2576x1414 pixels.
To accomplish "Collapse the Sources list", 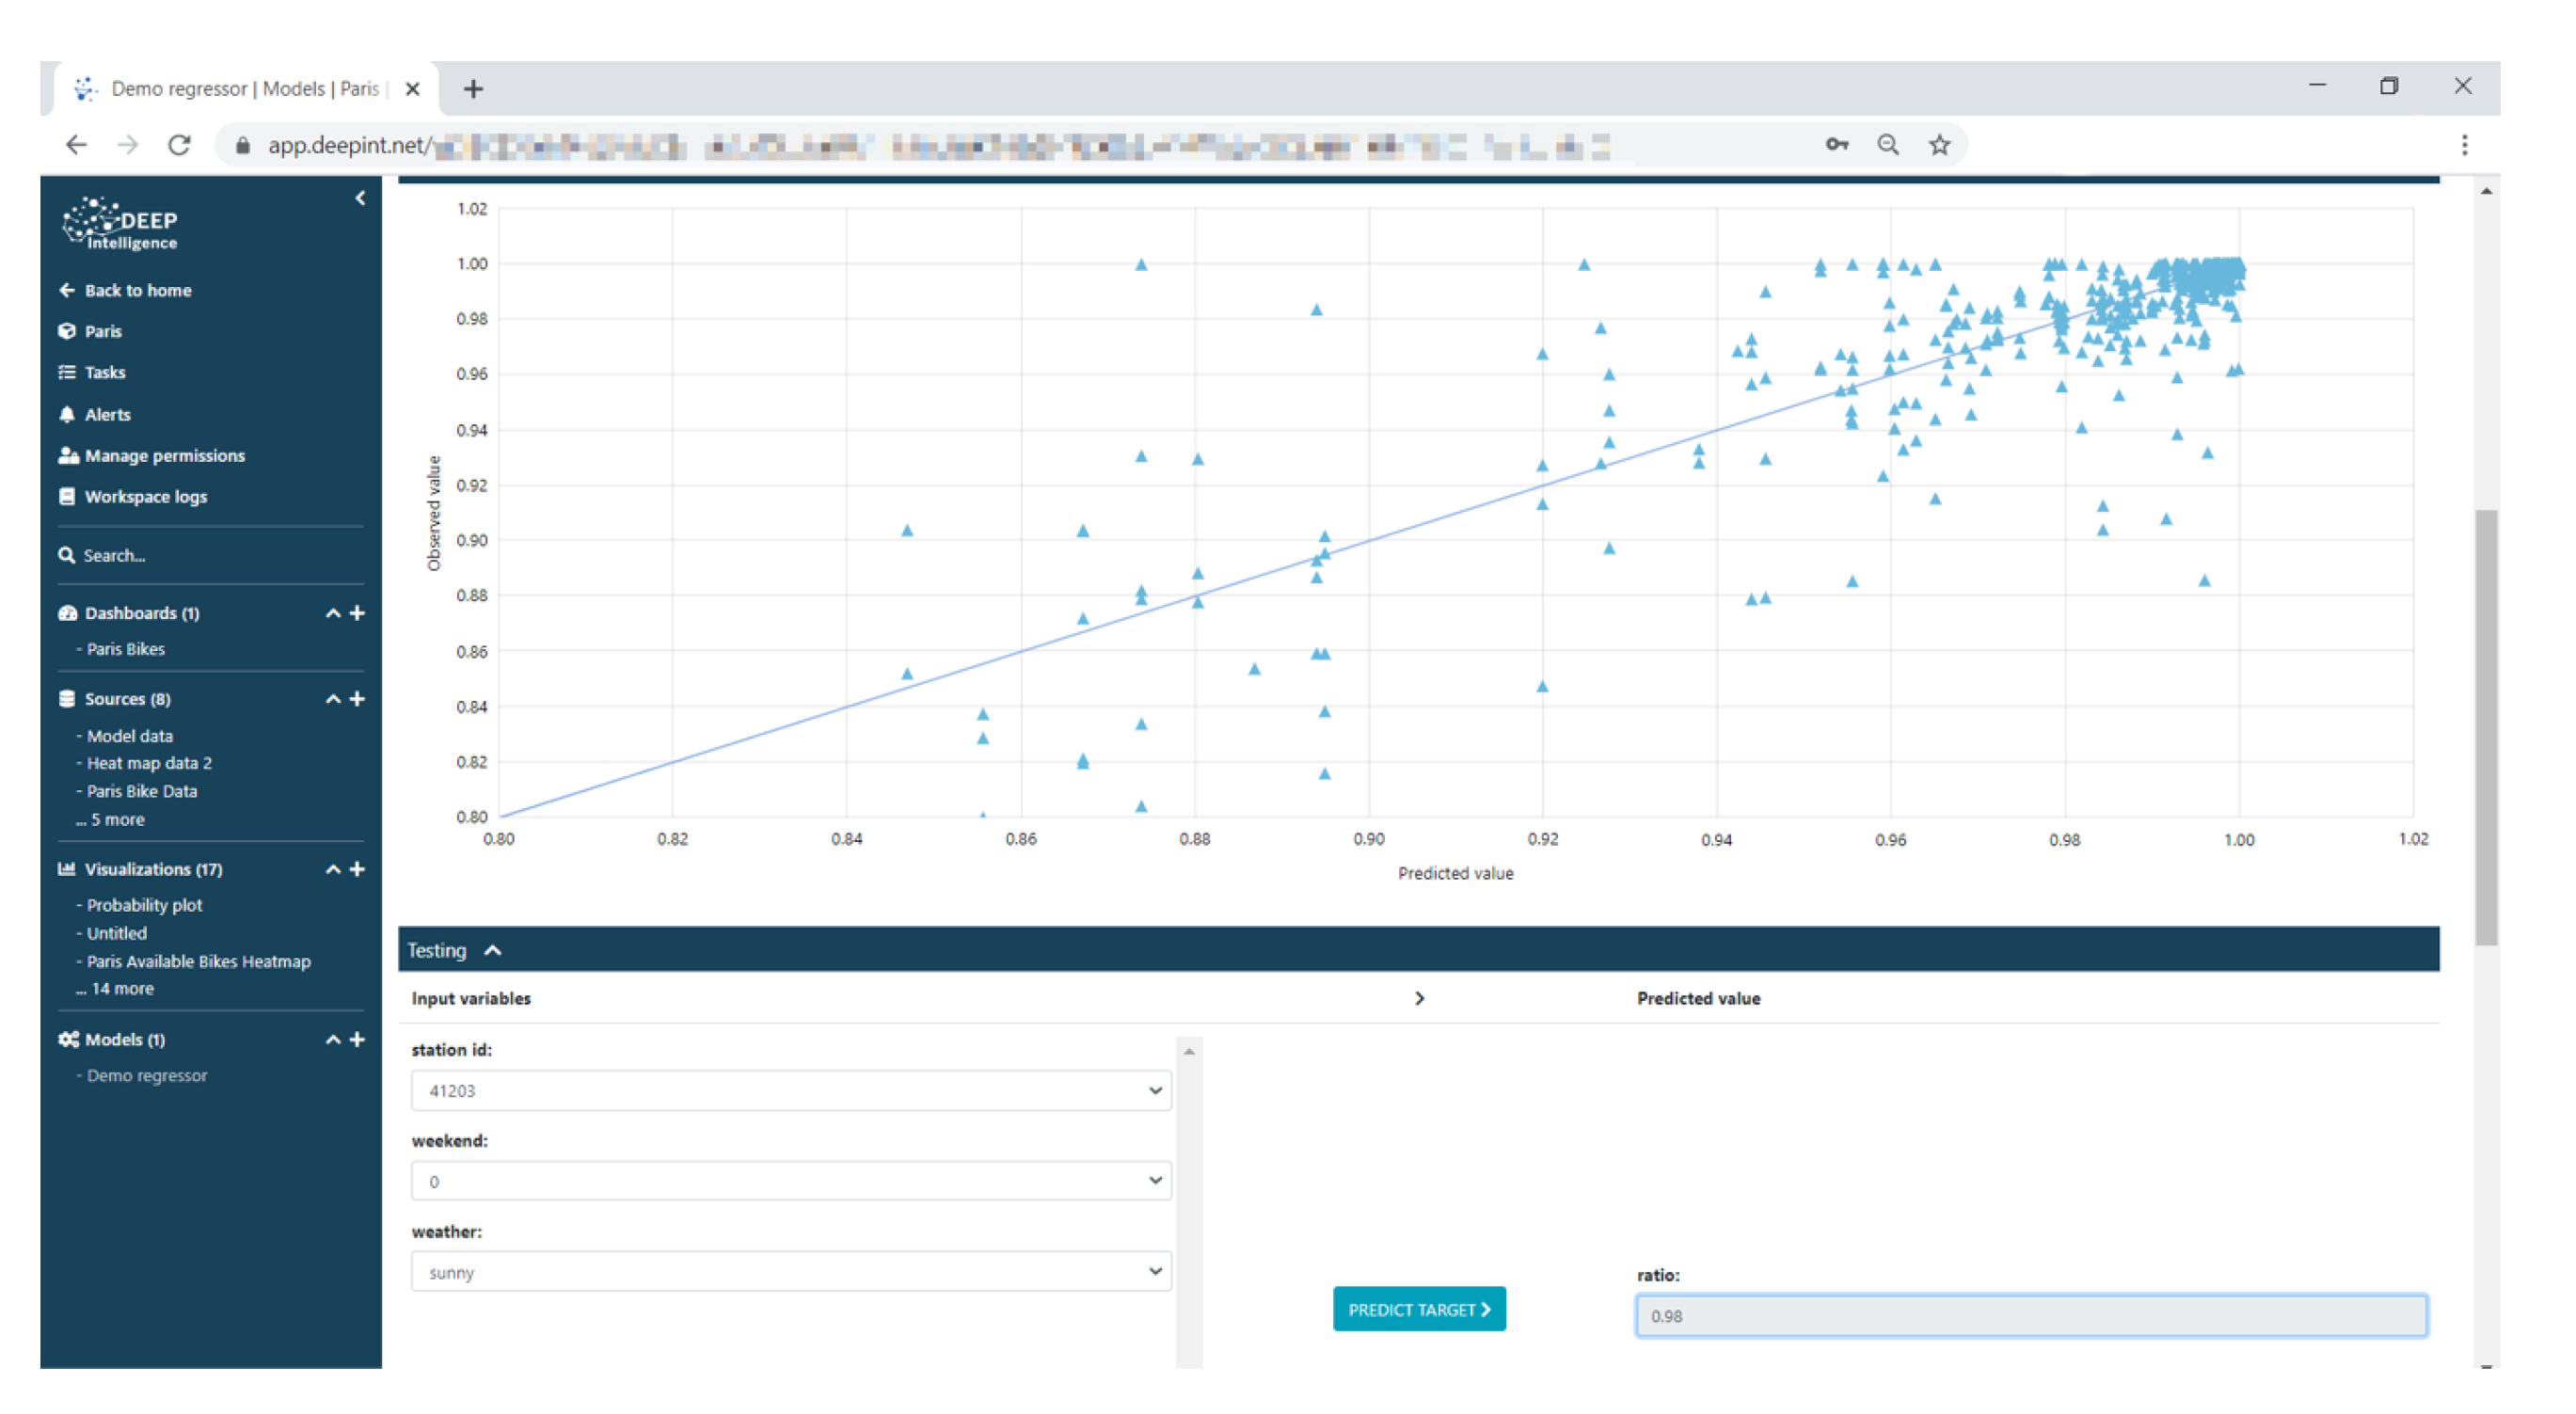I will pyautogui.click(x=333, y=699).
